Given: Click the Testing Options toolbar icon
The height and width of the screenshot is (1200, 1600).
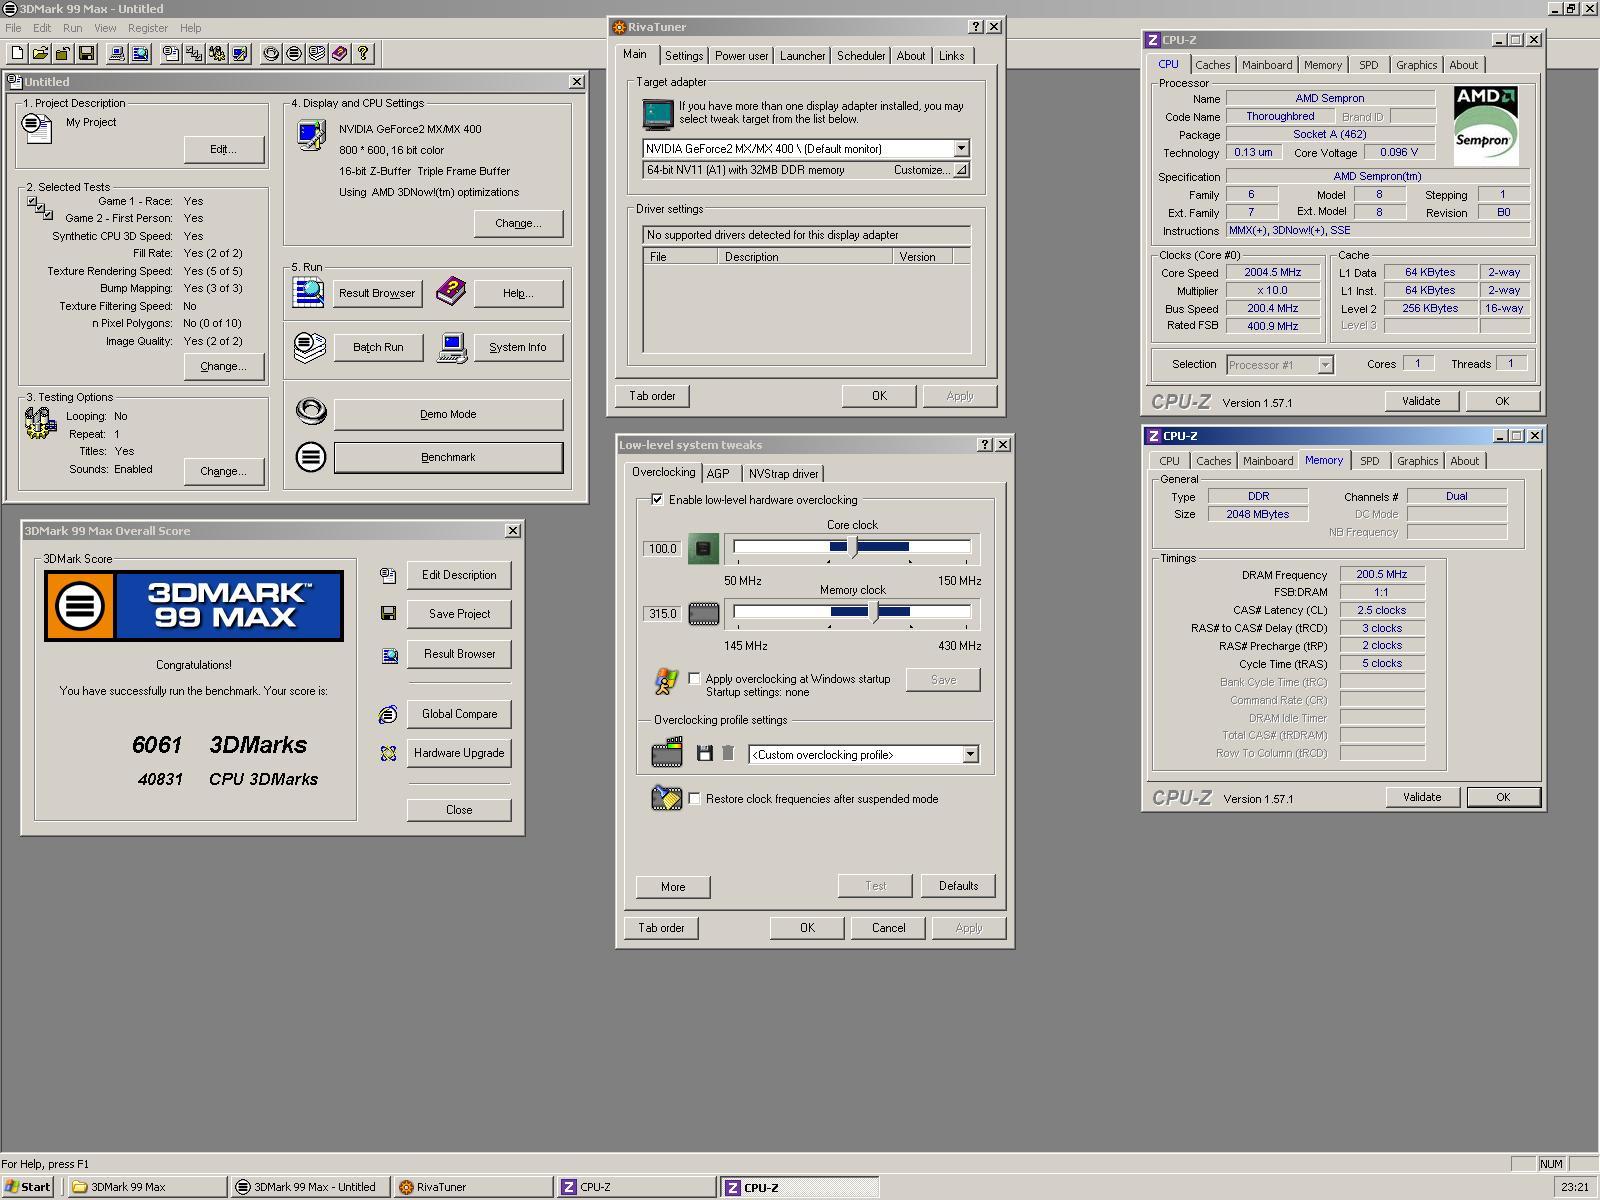Looking at the screenshot, I should tap(217, 54).
